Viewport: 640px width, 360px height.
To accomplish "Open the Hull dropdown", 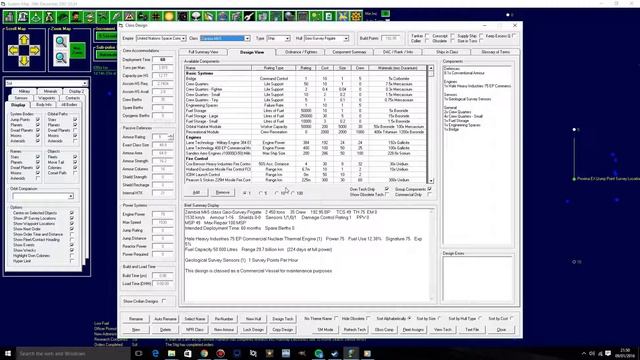I will point(346,38).
